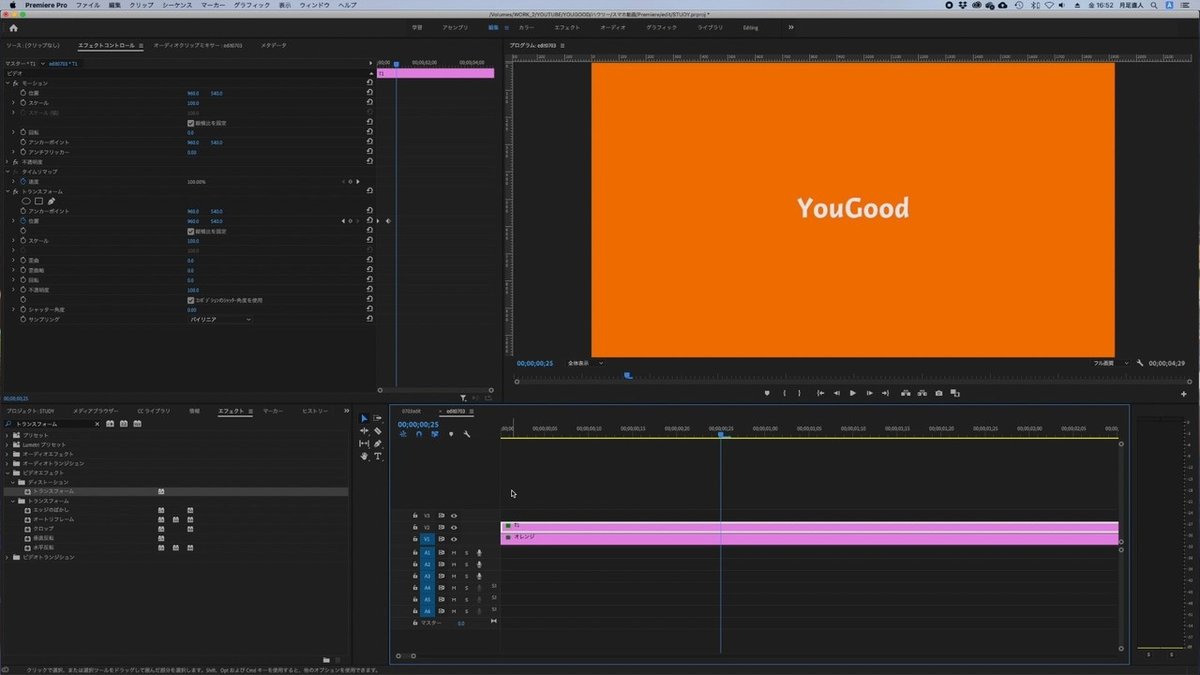Viewport: 1200px width, 675px height.
Task: Select the Selection tool arrow
Action: point(364,418)
